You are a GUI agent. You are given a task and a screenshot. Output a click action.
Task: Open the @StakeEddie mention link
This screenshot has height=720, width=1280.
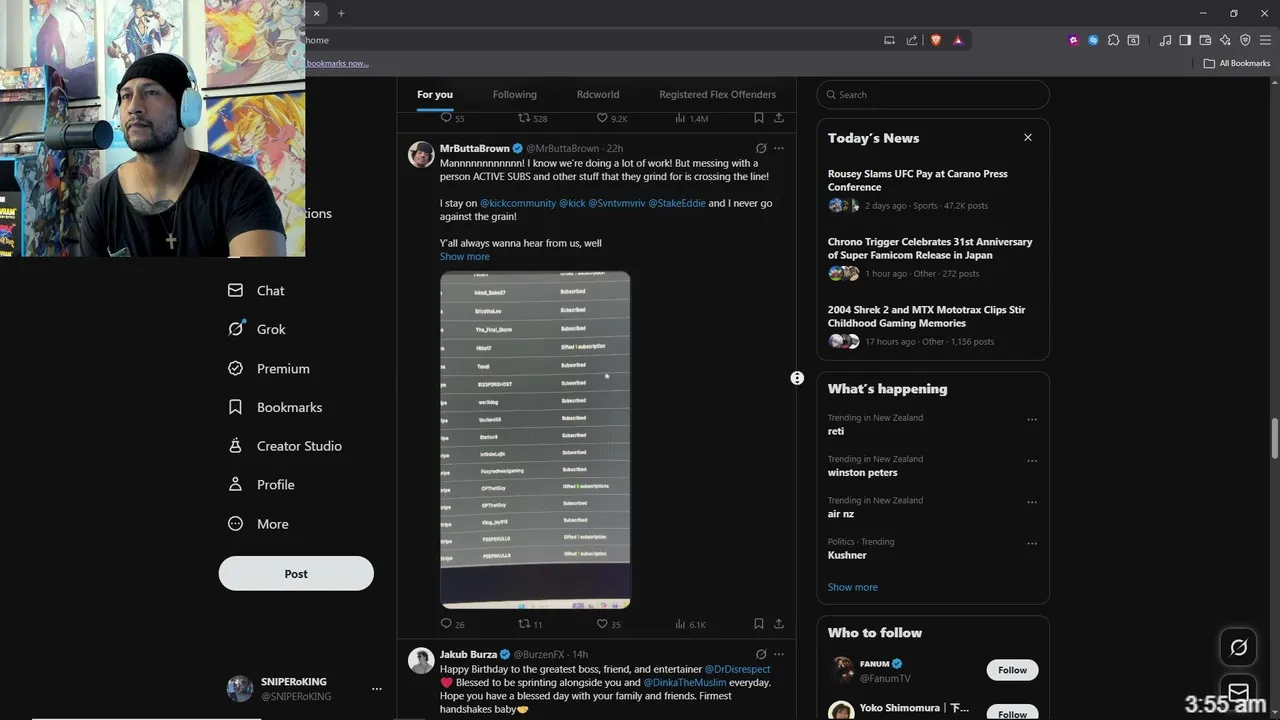click(x=677, y=203)
